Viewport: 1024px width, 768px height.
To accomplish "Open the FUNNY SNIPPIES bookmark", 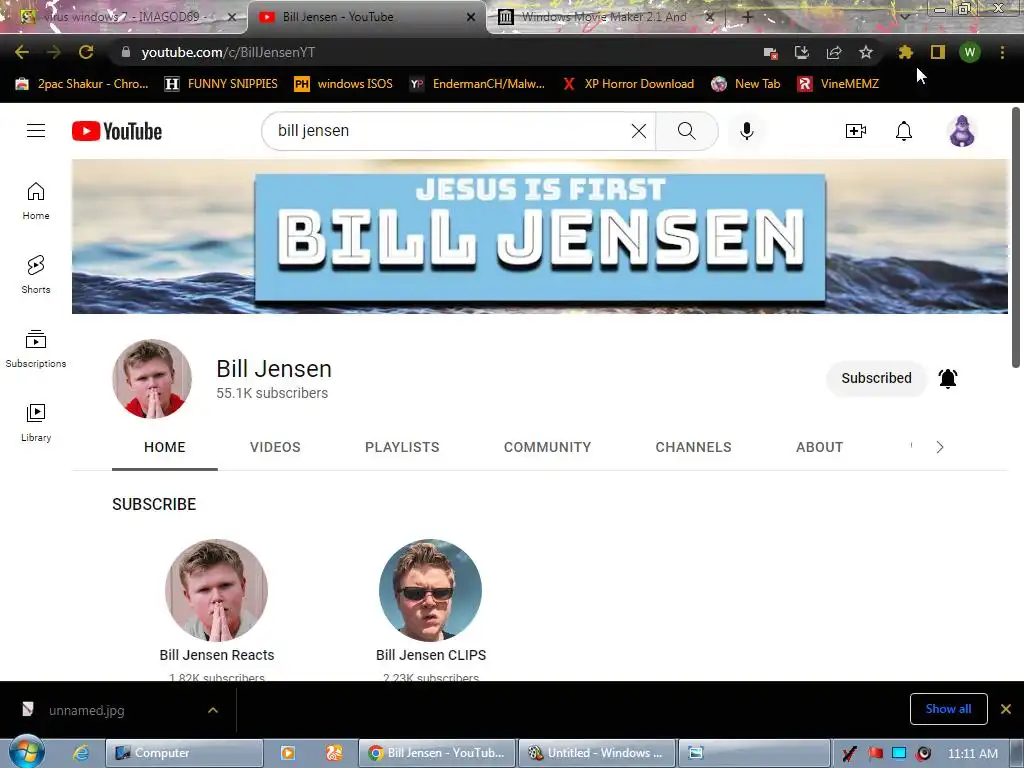I will (x=221, y=84).
